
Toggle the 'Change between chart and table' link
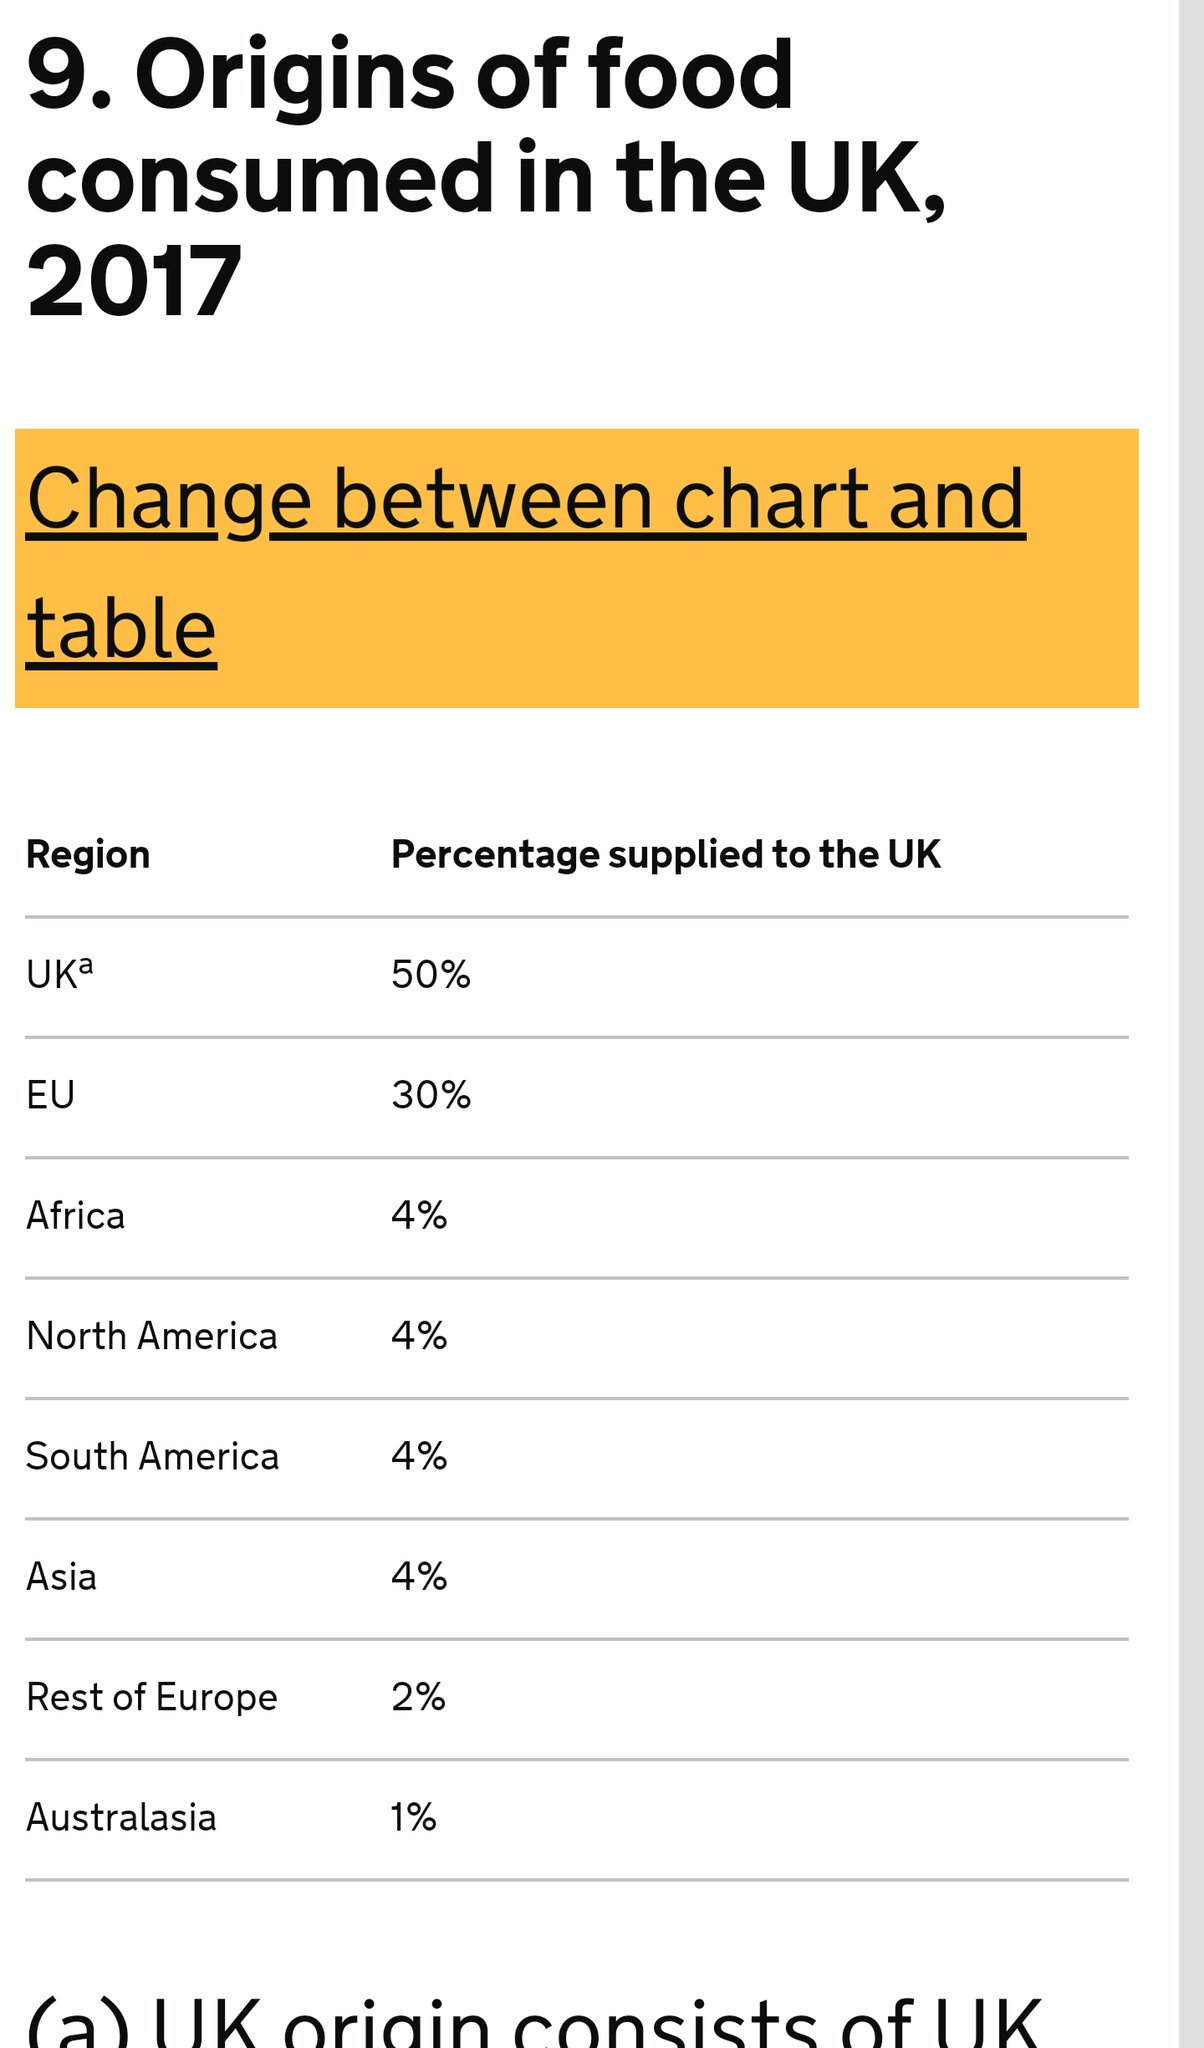point(525,565)
